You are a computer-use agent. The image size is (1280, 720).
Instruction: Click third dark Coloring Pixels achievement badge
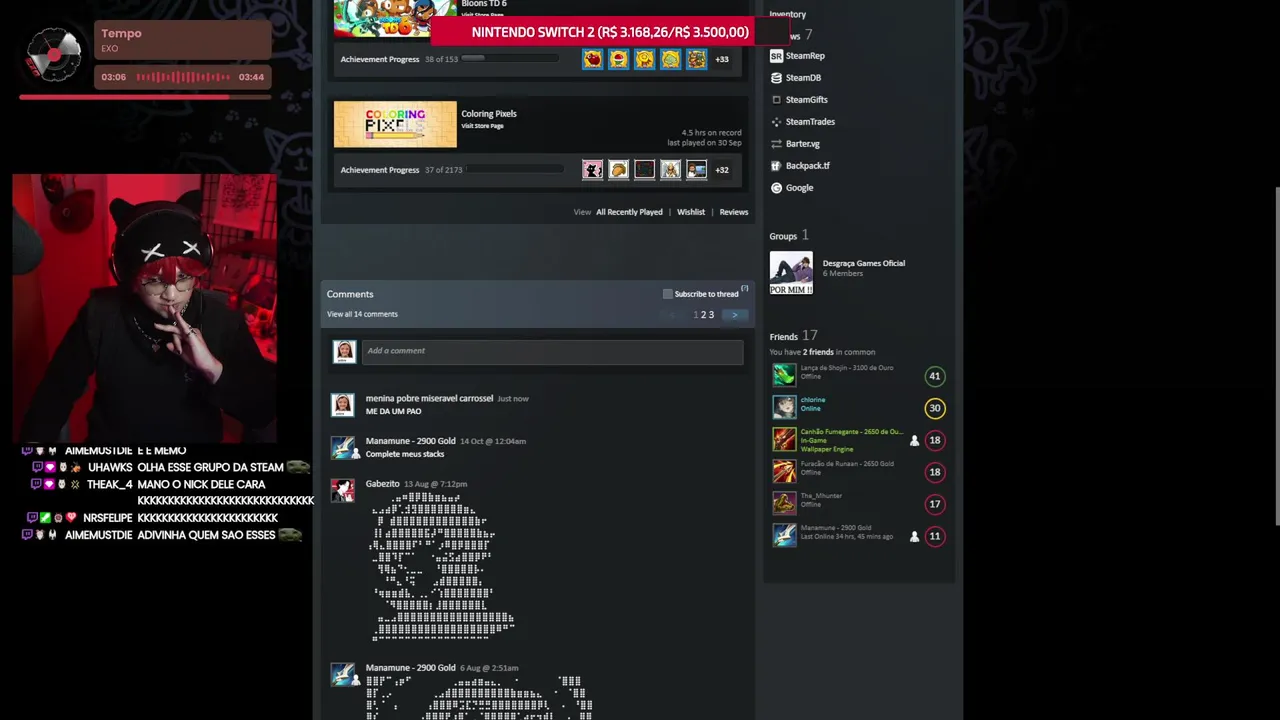coord(645,170)
